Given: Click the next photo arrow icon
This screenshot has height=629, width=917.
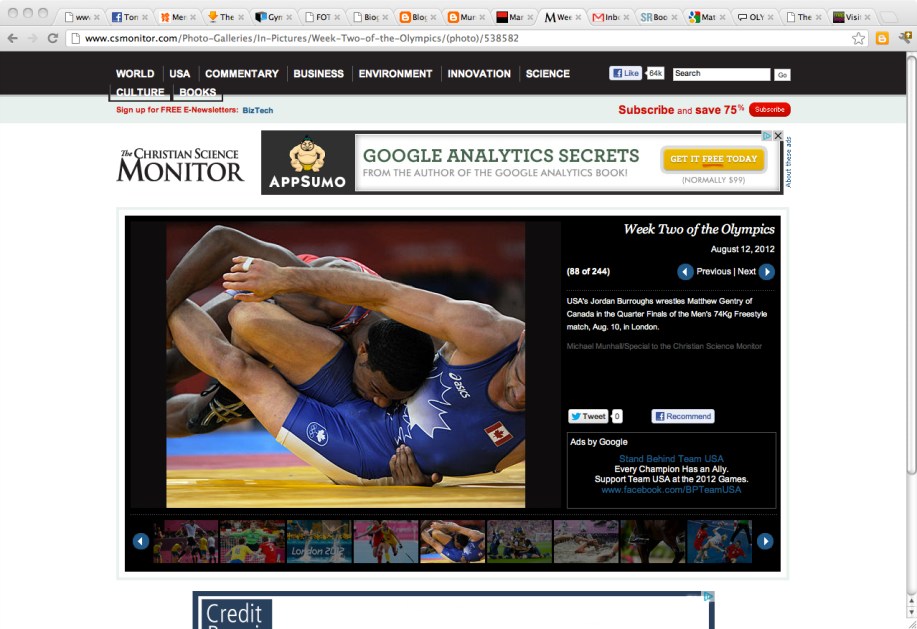Looking at the screenshot, I should (766, 272).
